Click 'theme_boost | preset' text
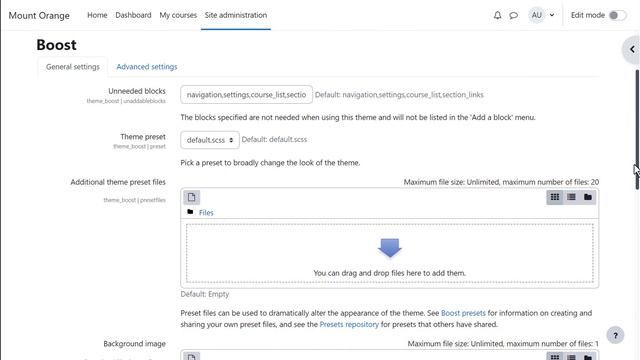 coord(140,146)
